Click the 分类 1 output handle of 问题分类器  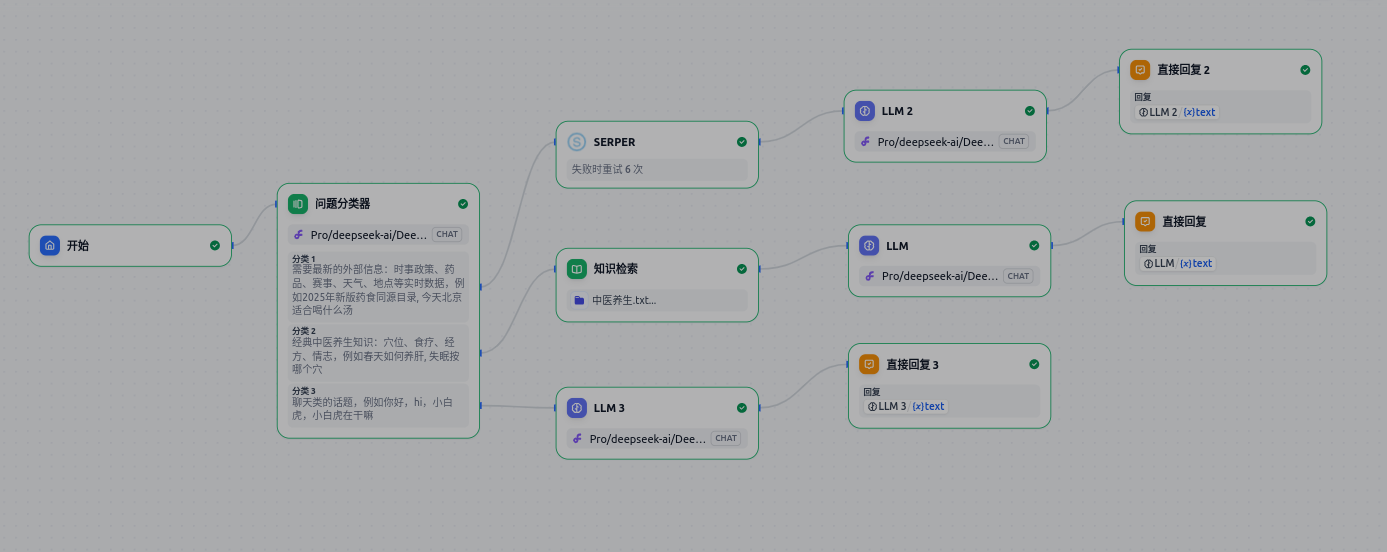480,287
